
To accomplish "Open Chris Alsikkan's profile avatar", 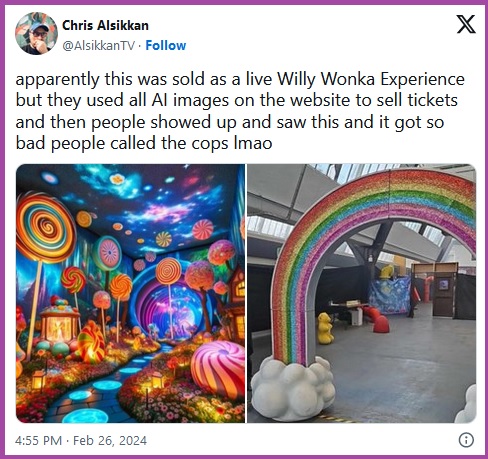I will [36, 33].
